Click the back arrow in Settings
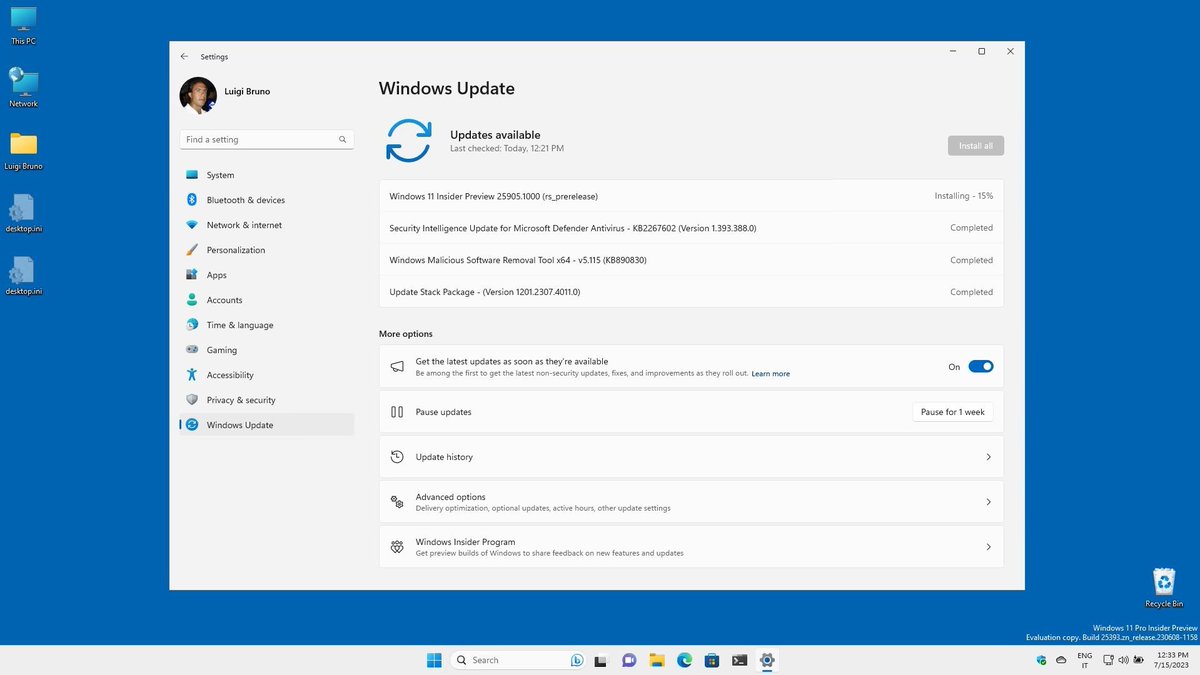1200x675 pixels. pyautogui.click(x=184, y=57)
